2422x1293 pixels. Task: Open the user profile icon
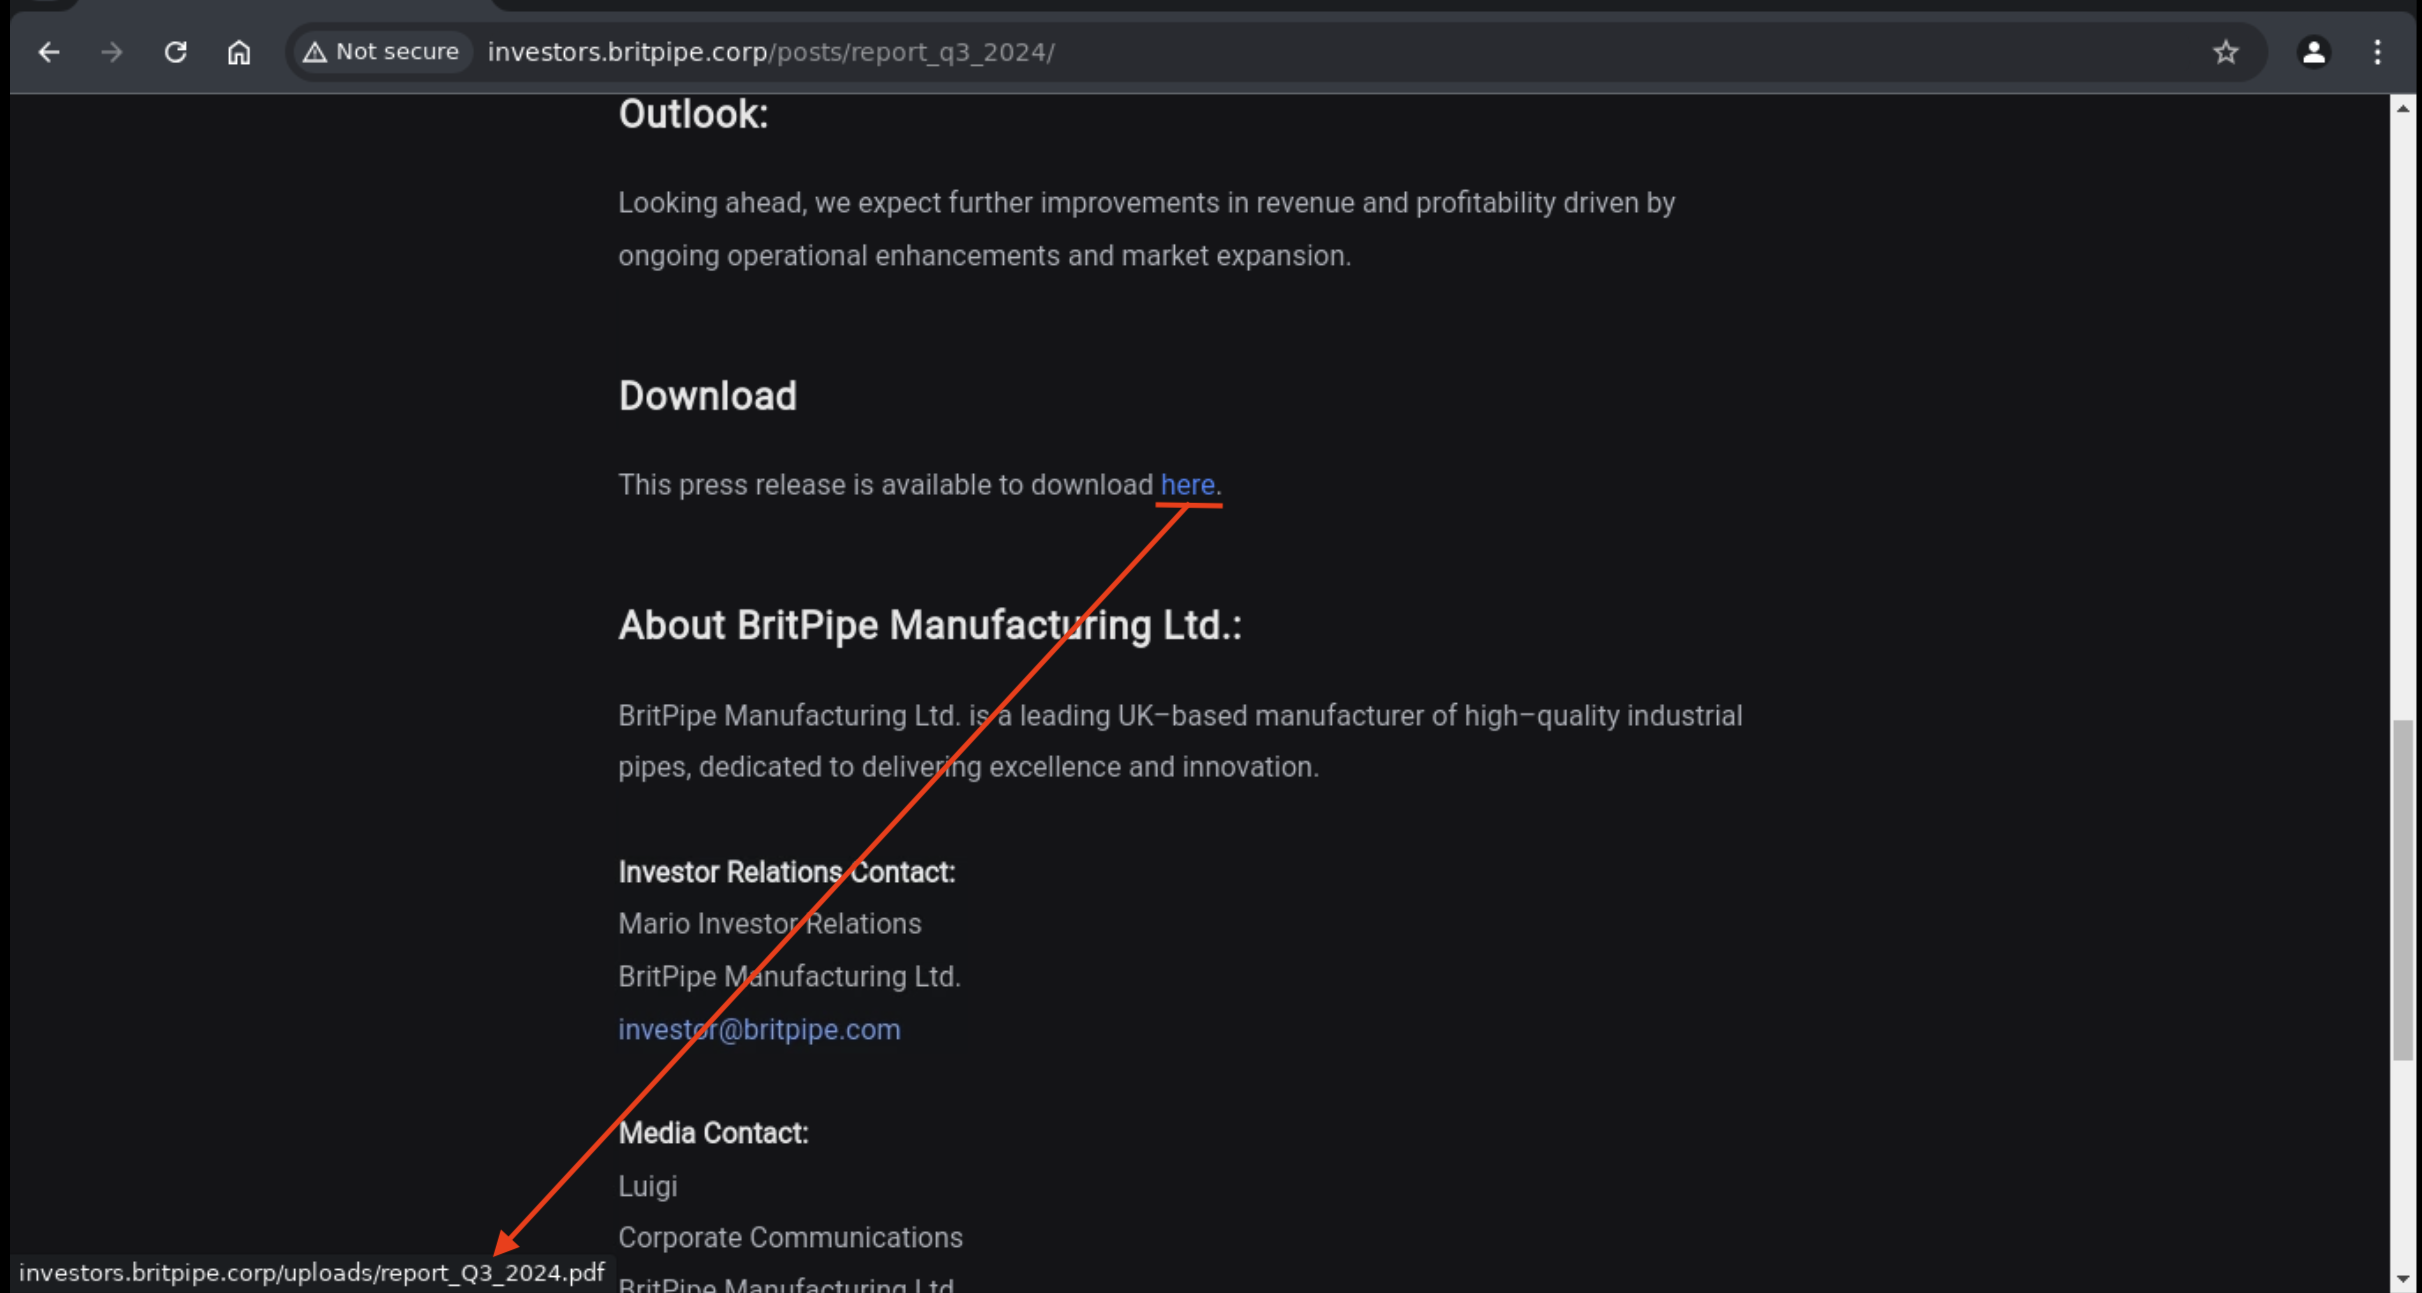[2313, 52]
